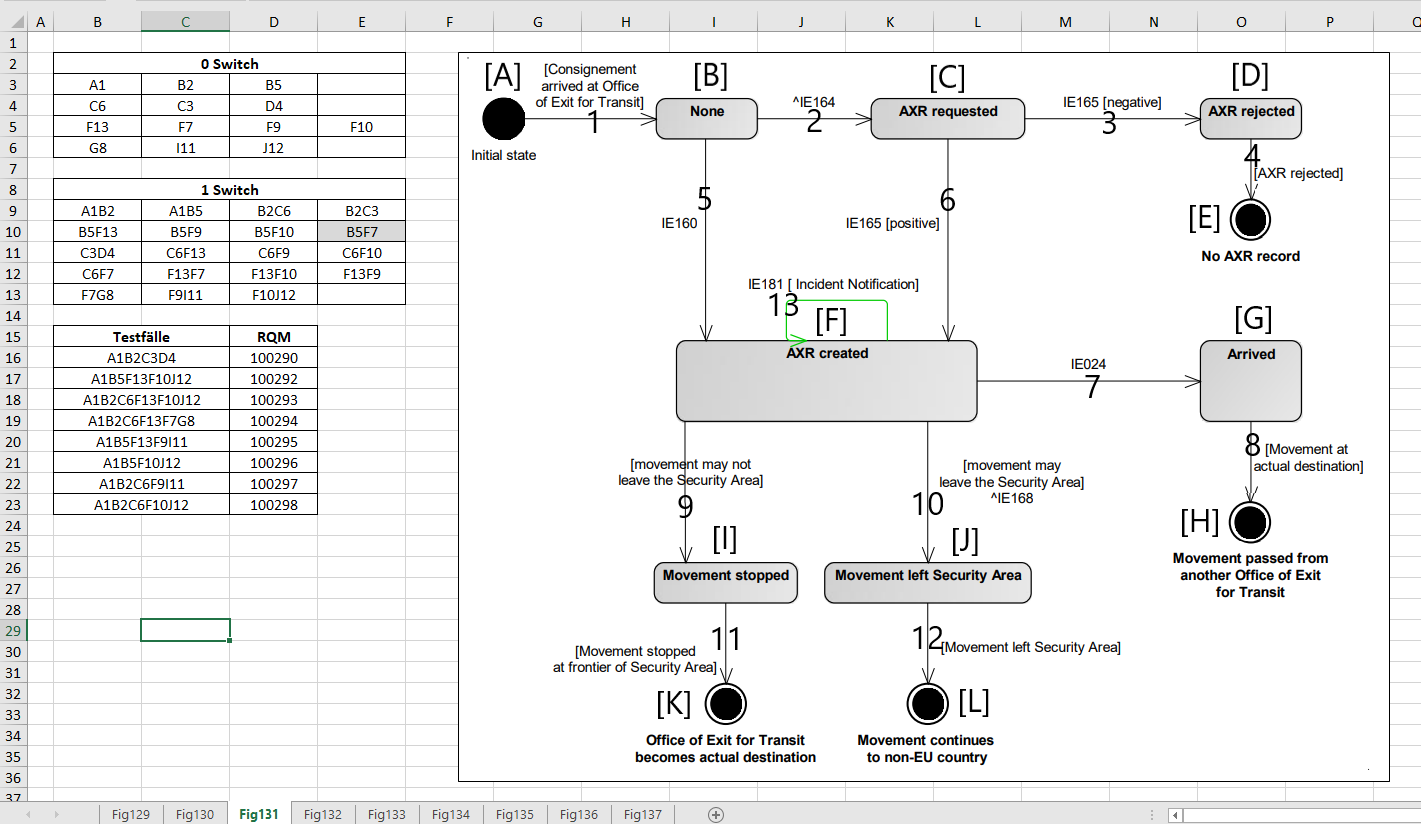Select the Initial state black circle
Screen dimensions: 1421x824
click(503, 119)
